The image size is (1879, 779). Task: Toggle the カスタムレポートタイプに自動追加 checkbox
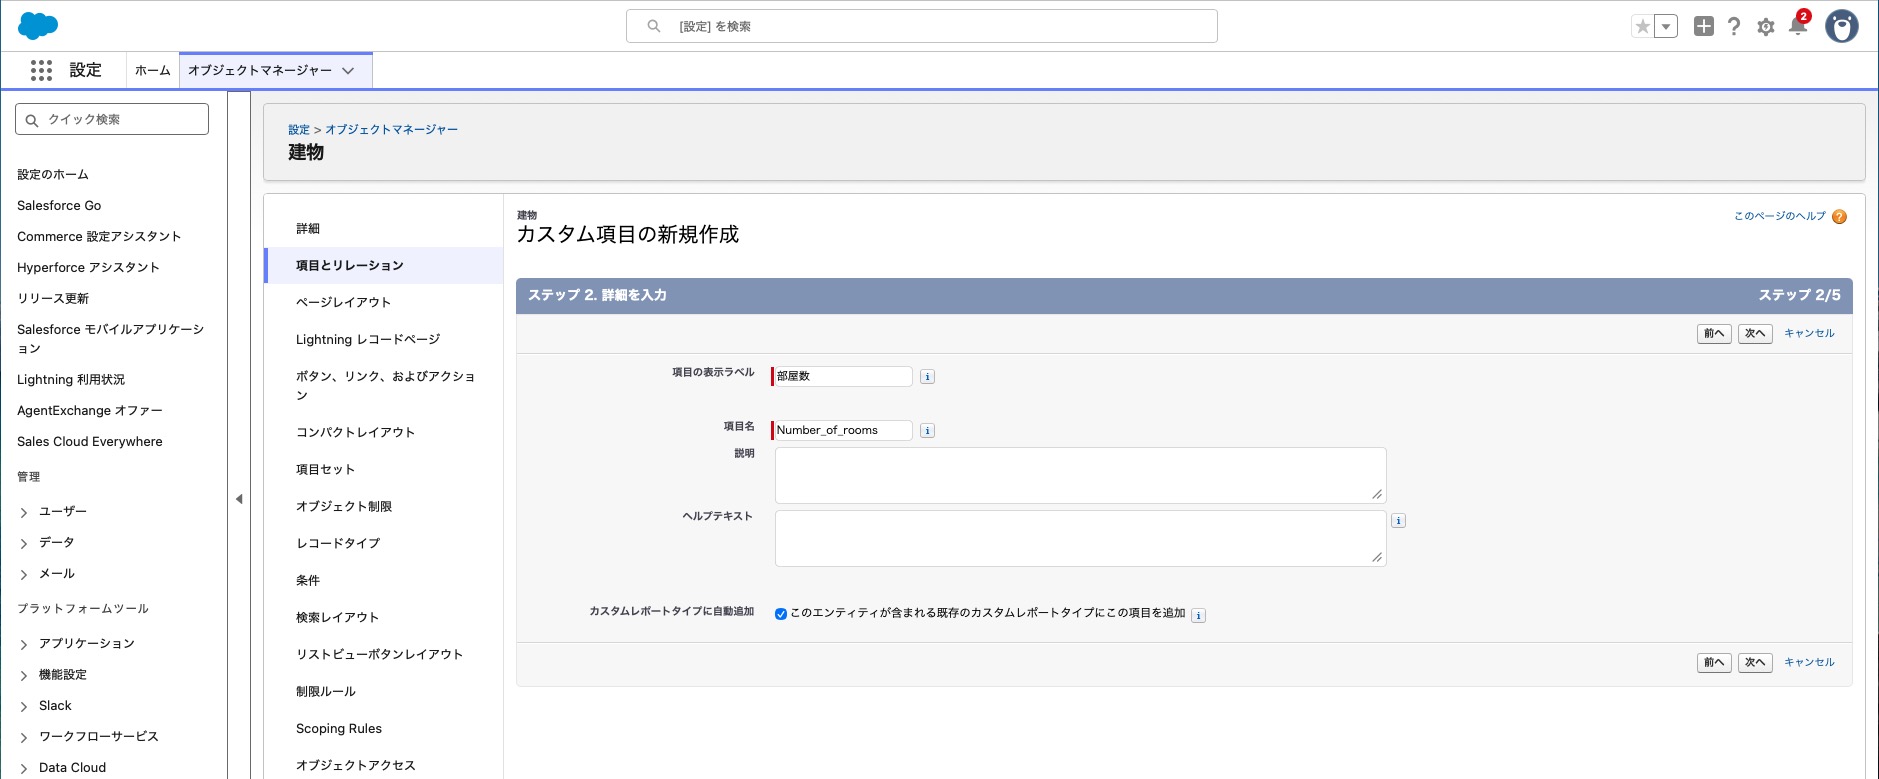781,614
